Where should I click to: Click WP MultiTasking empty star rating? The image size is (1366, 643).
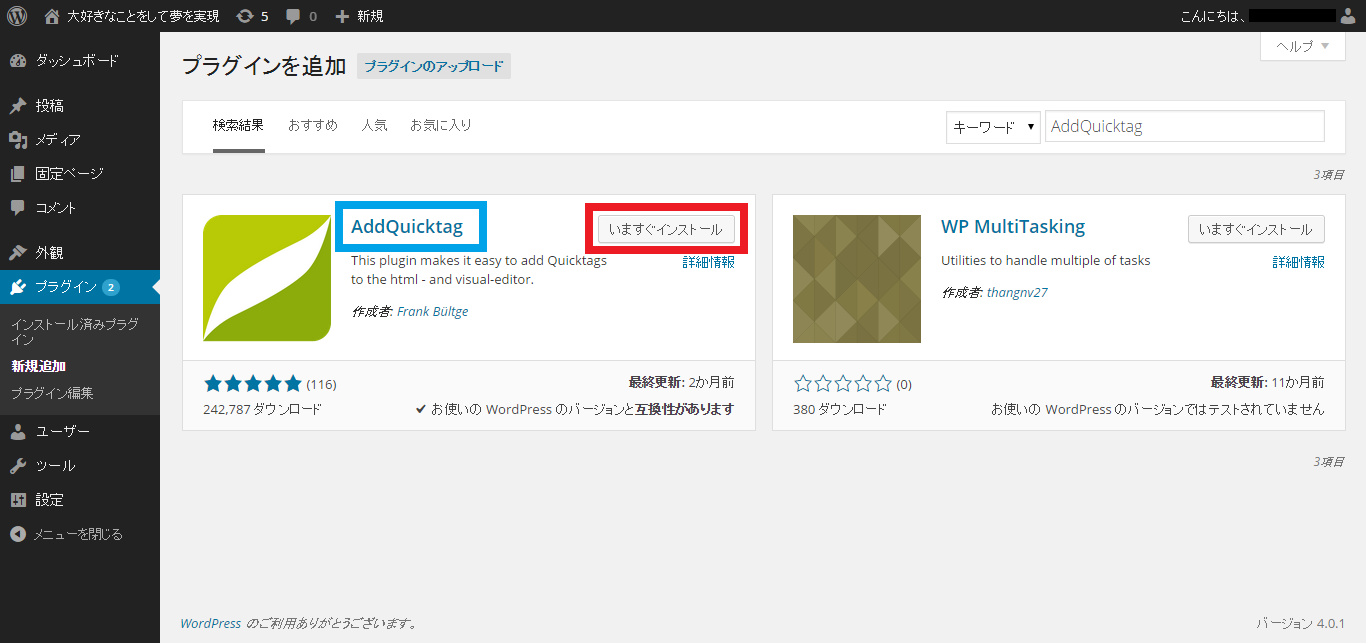[842, 384]
